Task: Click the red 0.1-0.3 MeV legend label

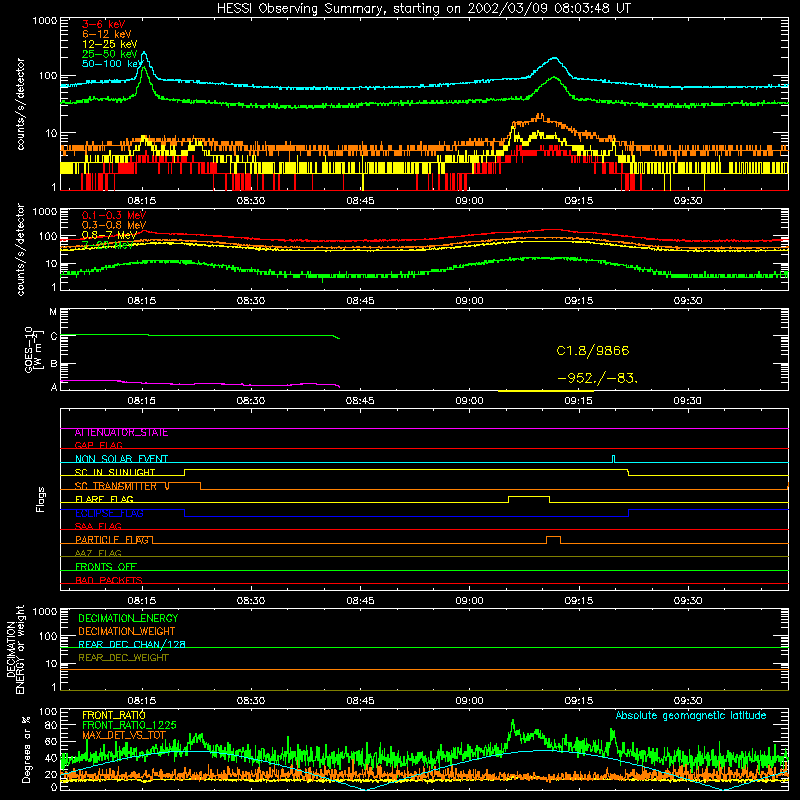Action: click(114, 215)
